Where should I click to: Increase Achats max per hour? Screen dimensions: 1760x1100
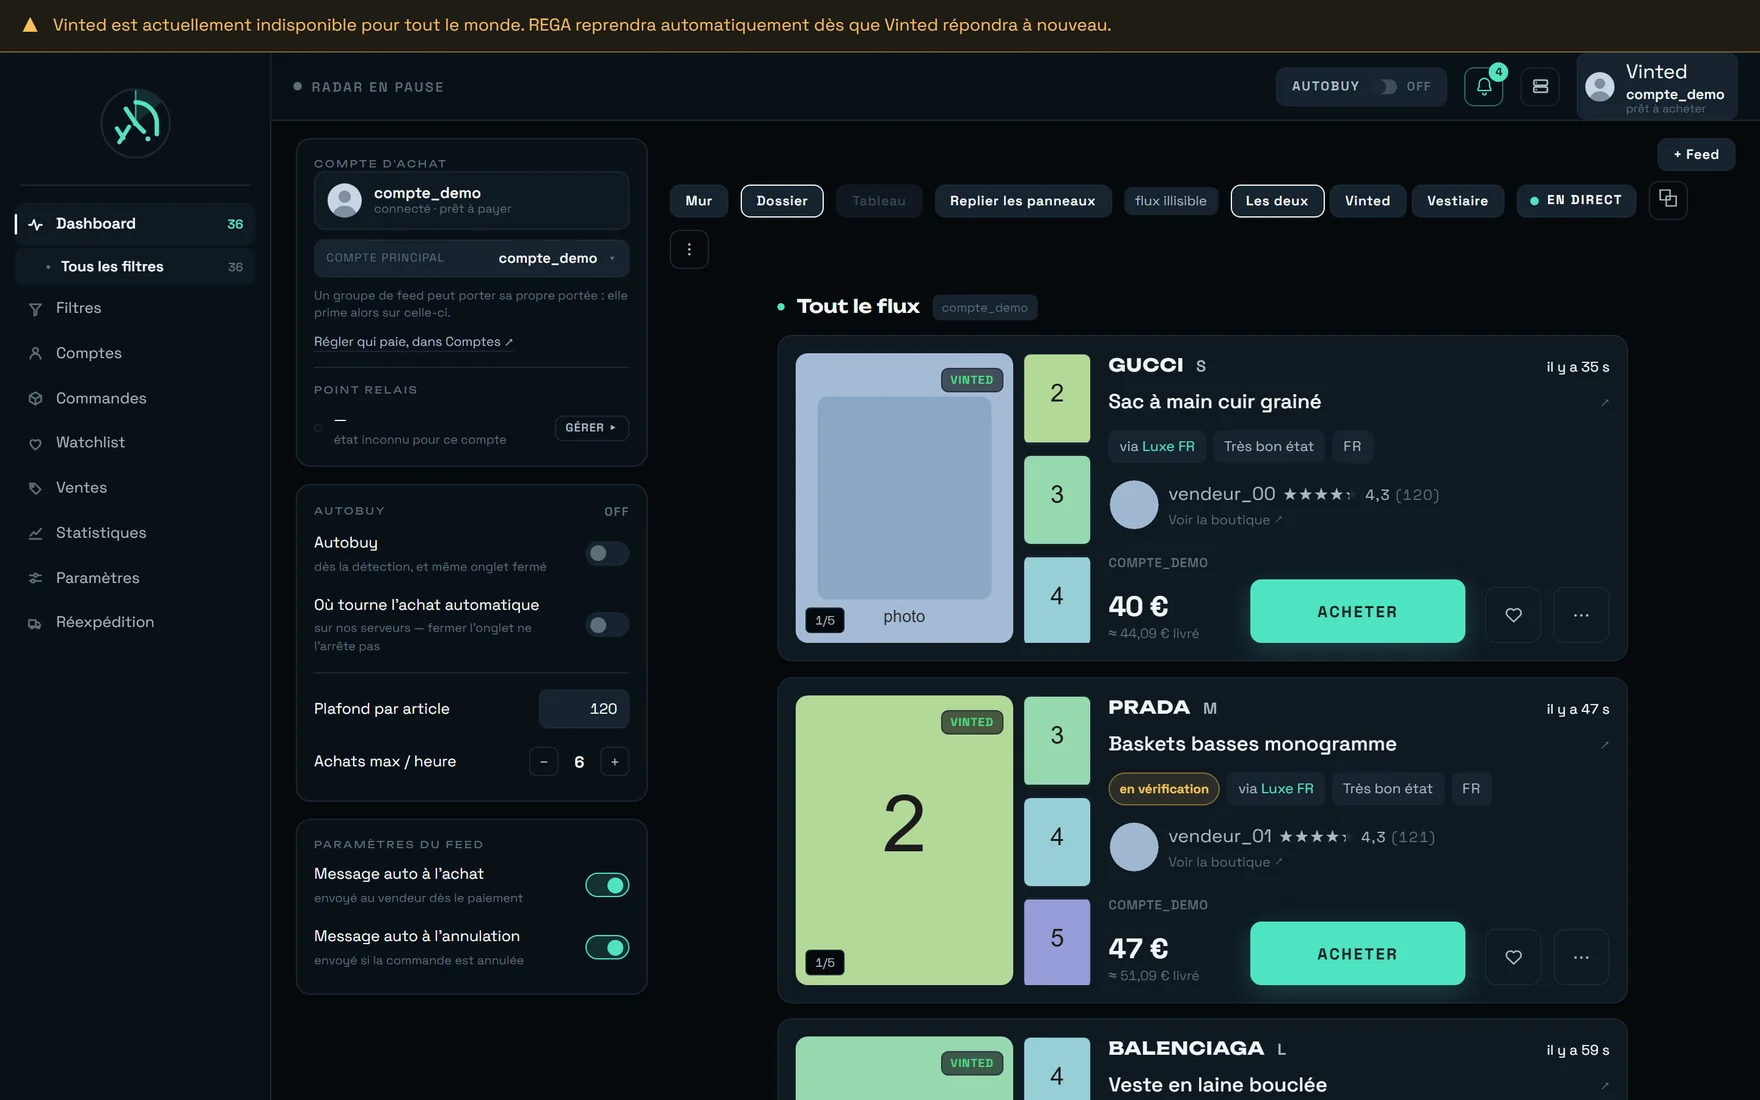pos(615,762)
